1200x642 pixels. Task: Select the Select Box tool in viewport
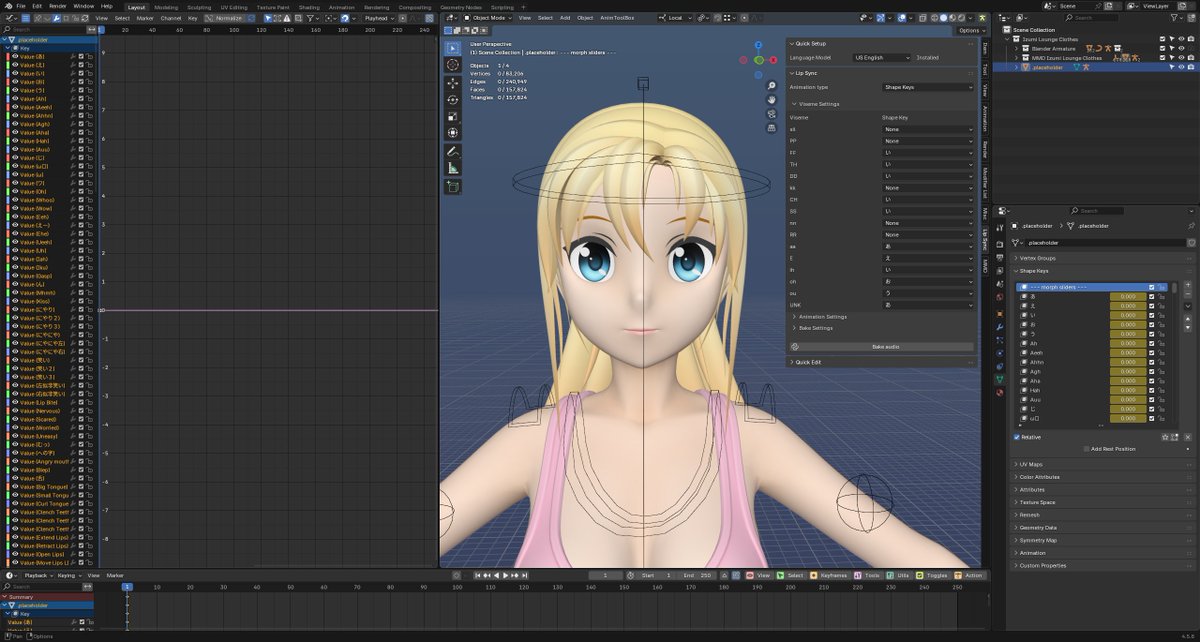pyautogui.click(x=452, y=48)
